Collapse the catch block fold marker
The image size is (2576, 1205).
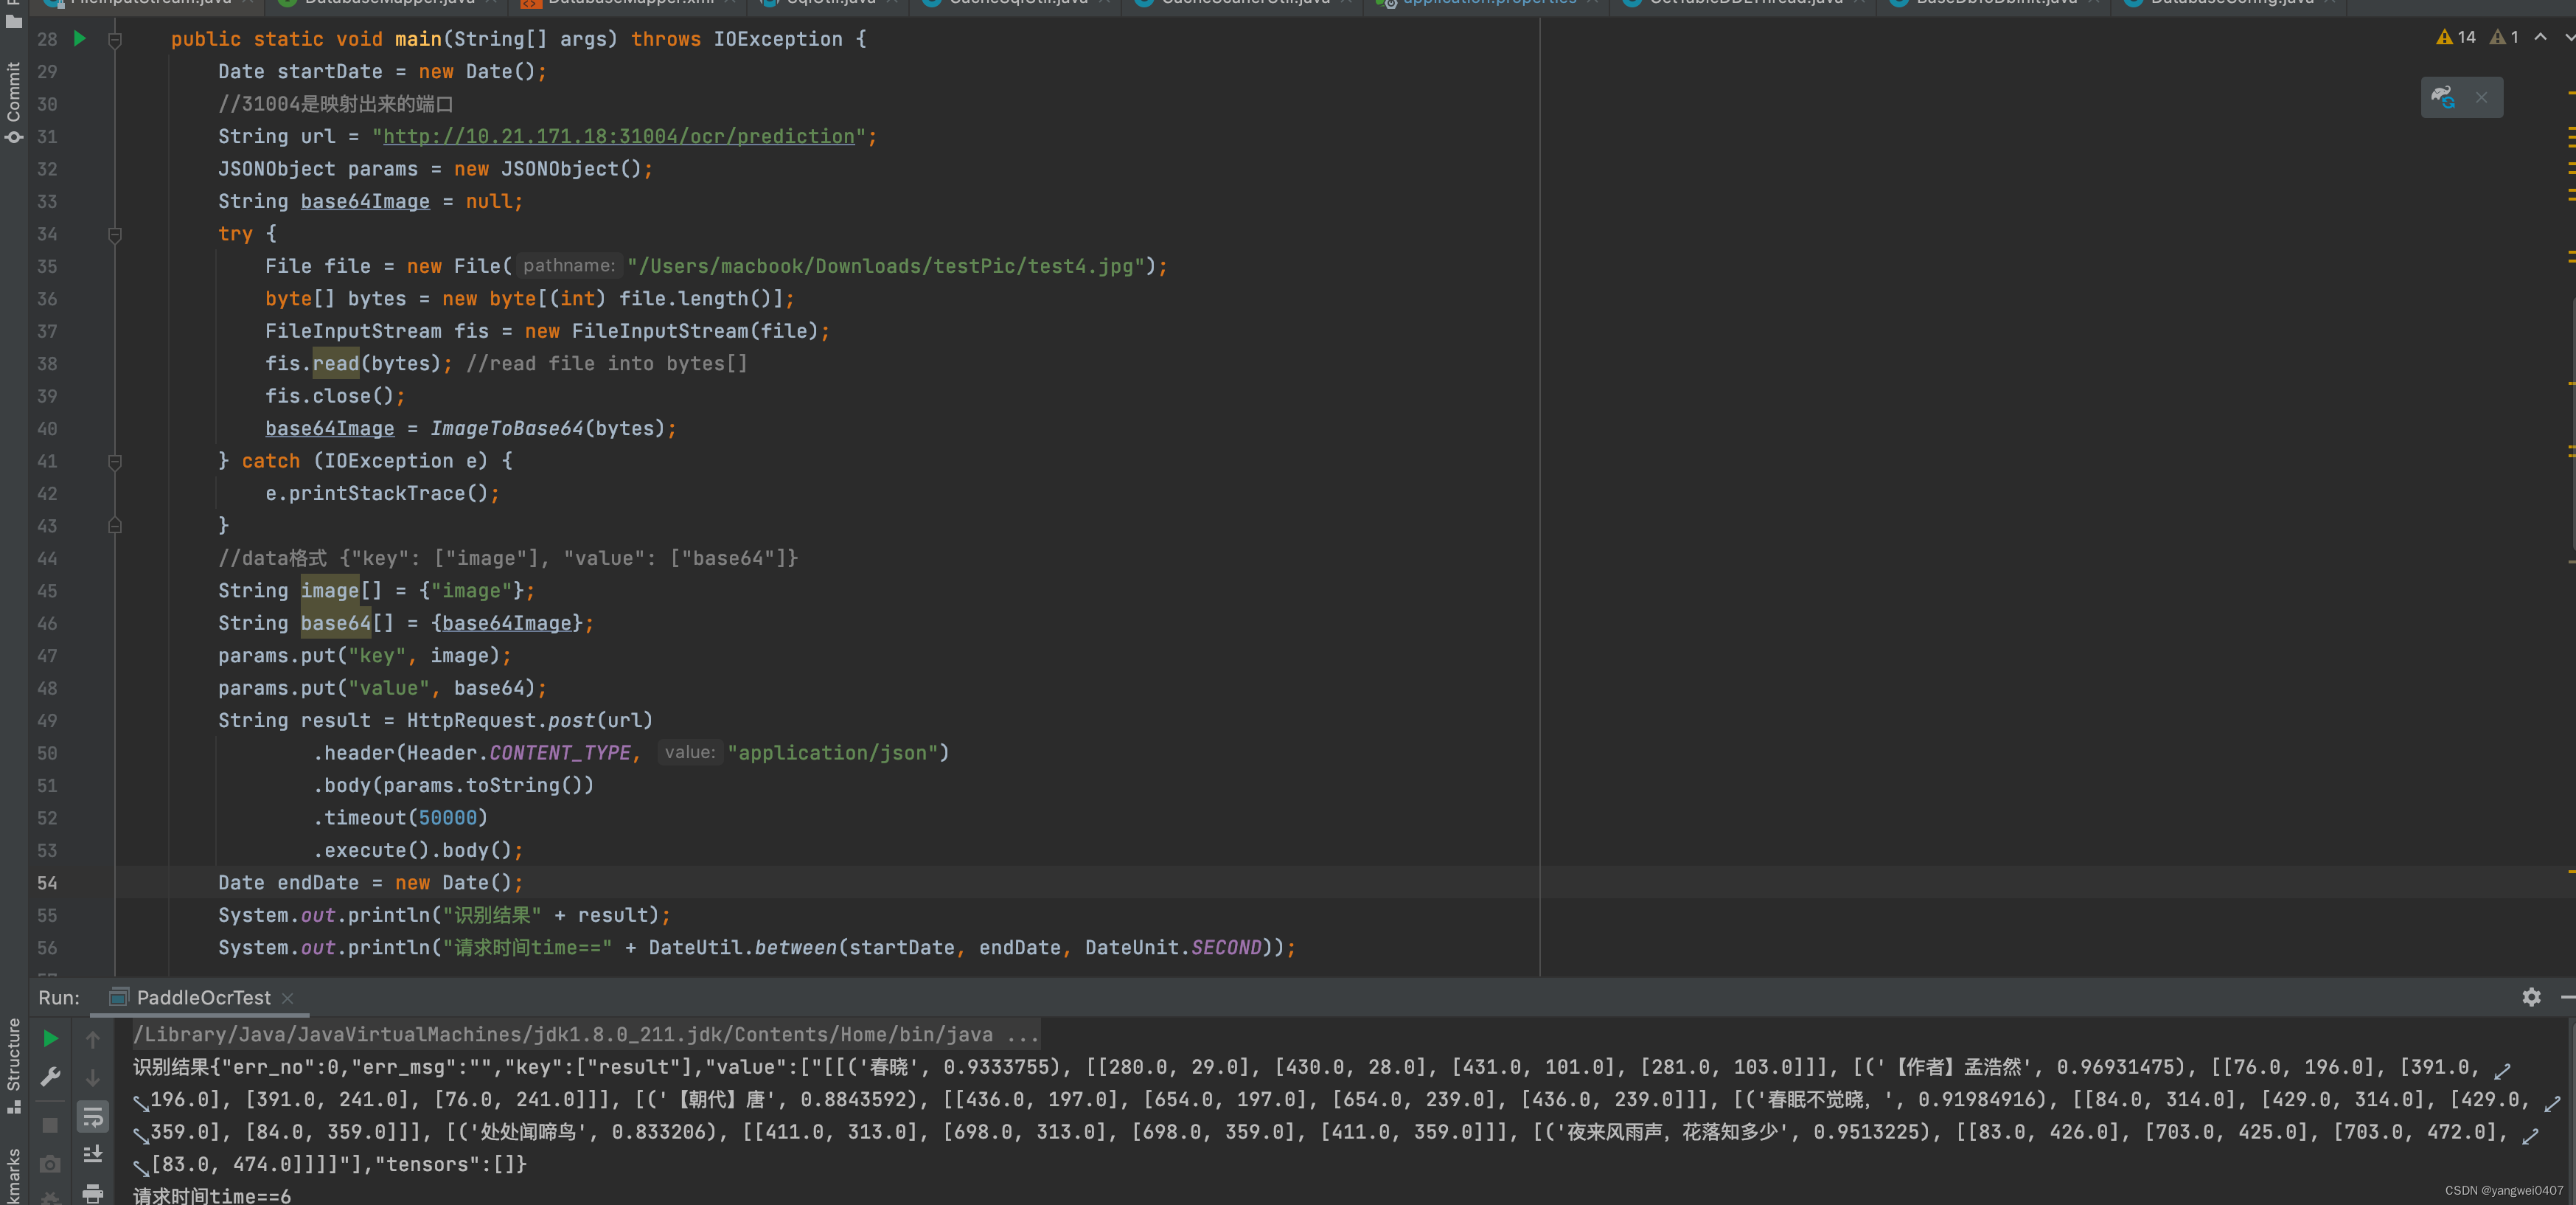(115, 462)
